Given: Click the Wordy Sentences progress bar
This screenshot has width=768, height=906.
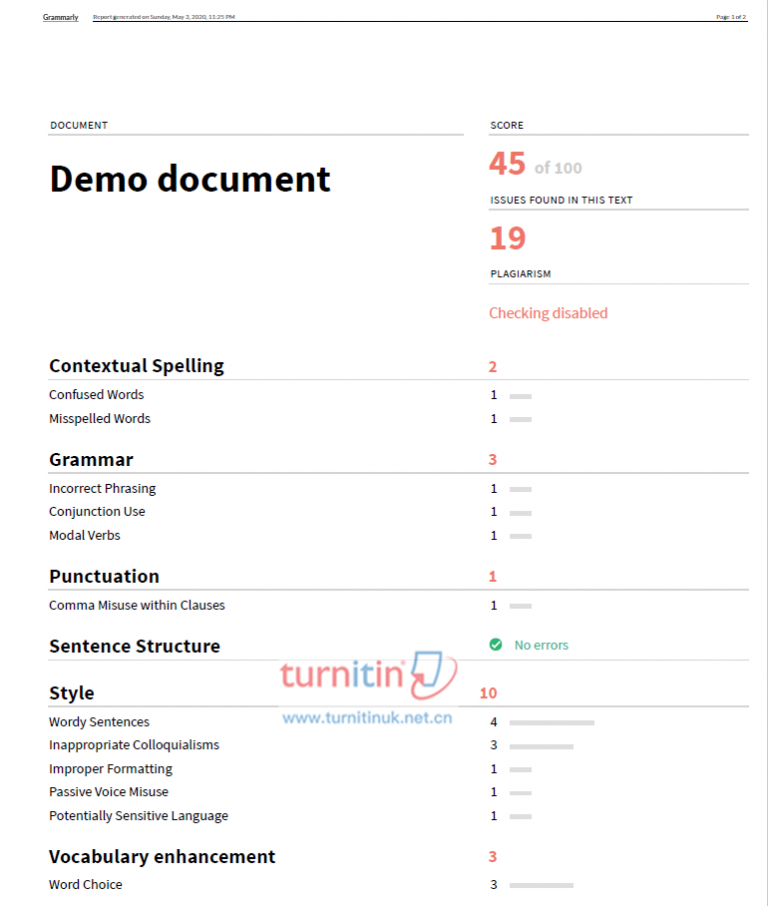Looking at the screenshot, I should [551, 722].
